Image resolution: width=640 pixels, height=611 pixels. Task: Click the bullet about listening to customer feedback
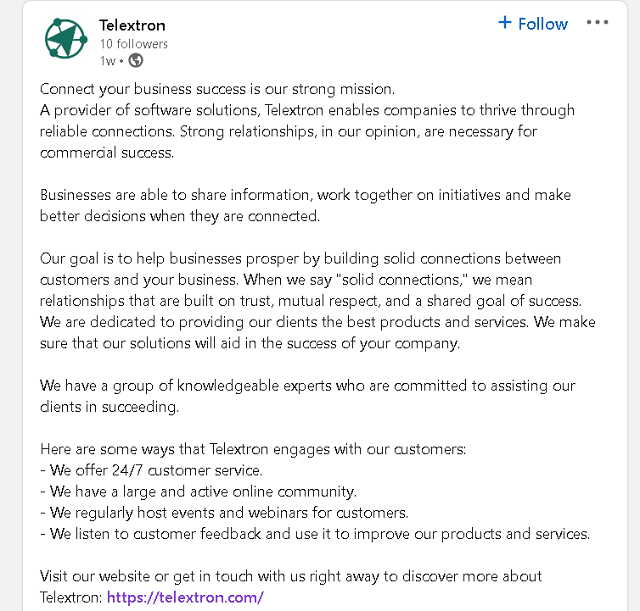pyautogui.click(x=315, y=534)
